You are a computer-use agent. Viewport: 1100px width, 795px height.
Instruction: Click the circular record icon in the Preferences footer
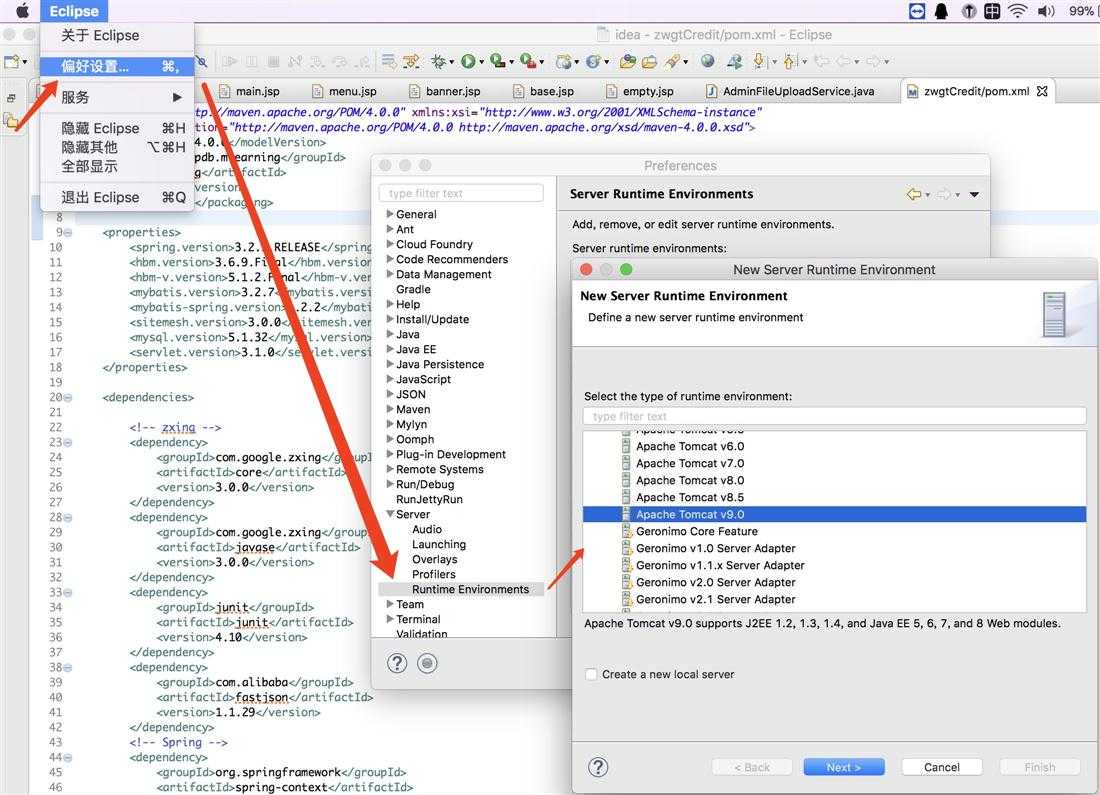[x=427, y=663]
